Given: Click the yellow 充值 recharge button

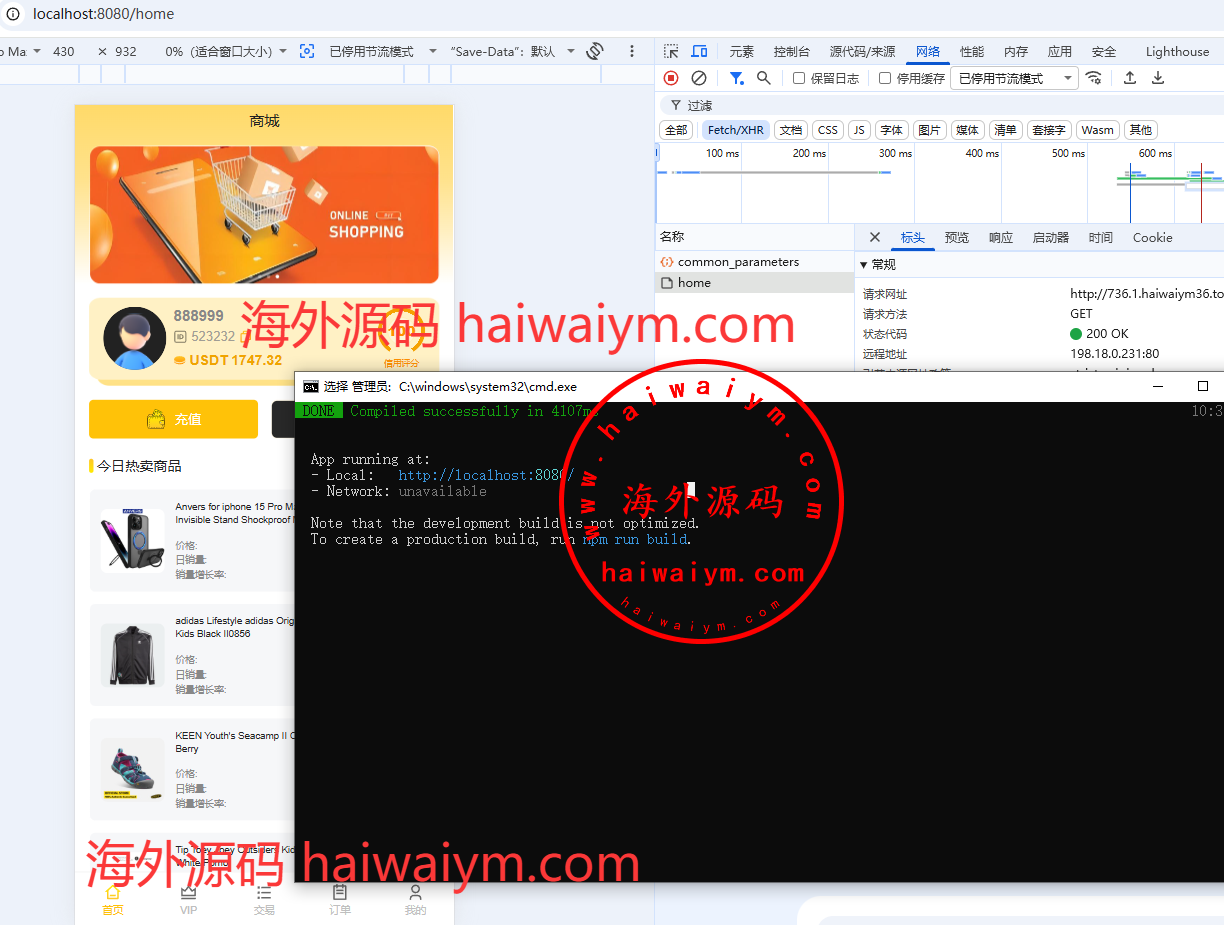Looking at the screenshot, I should pos(173,419).
